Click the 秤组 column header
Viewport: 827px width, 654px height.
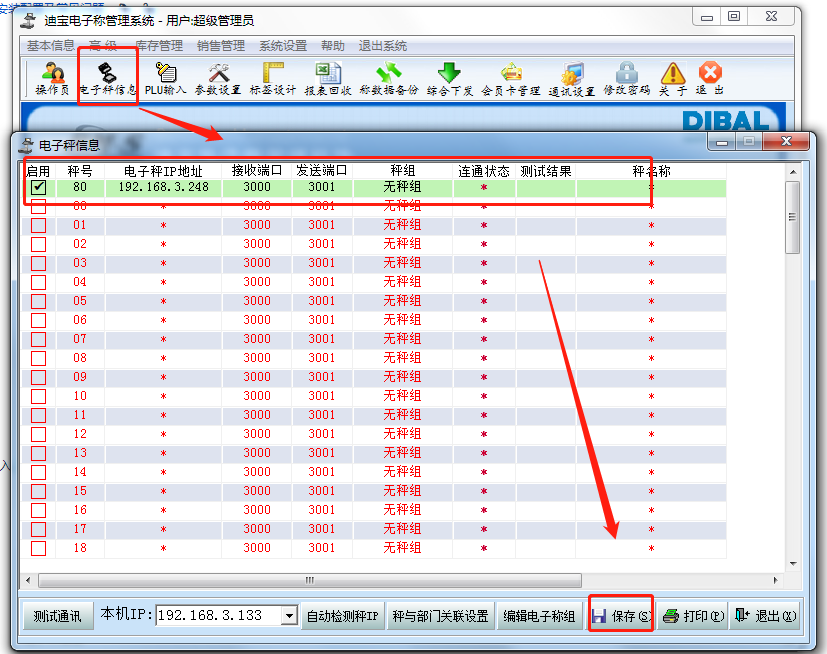(x=402, y=171)
